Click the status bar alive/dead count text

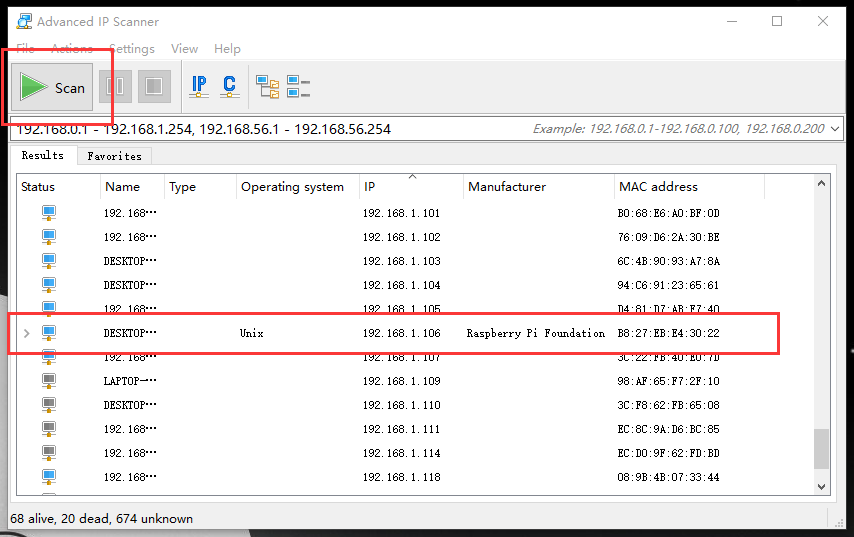pyautogui.click(x=101, y=518)
